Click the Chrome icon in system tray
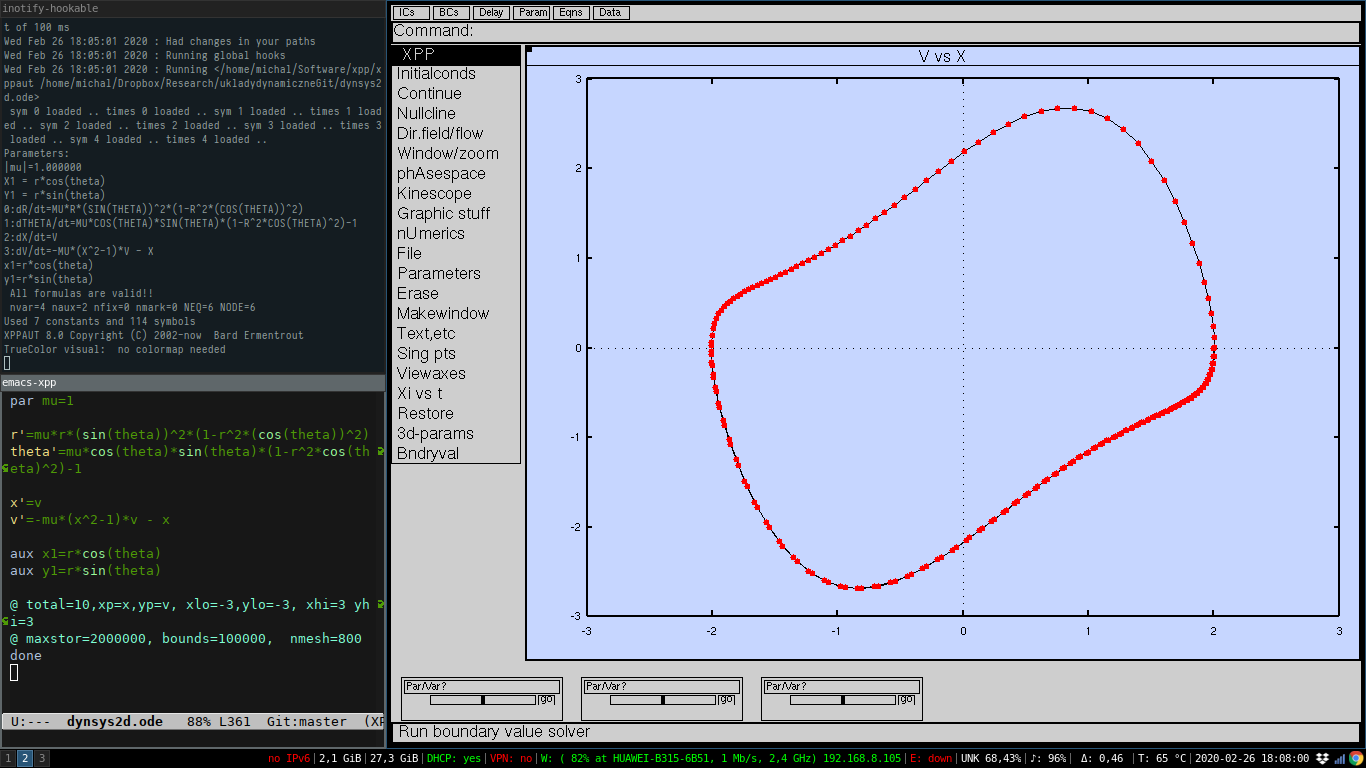This screenshot has height=768, width=1366. [x=1356, y=759]
